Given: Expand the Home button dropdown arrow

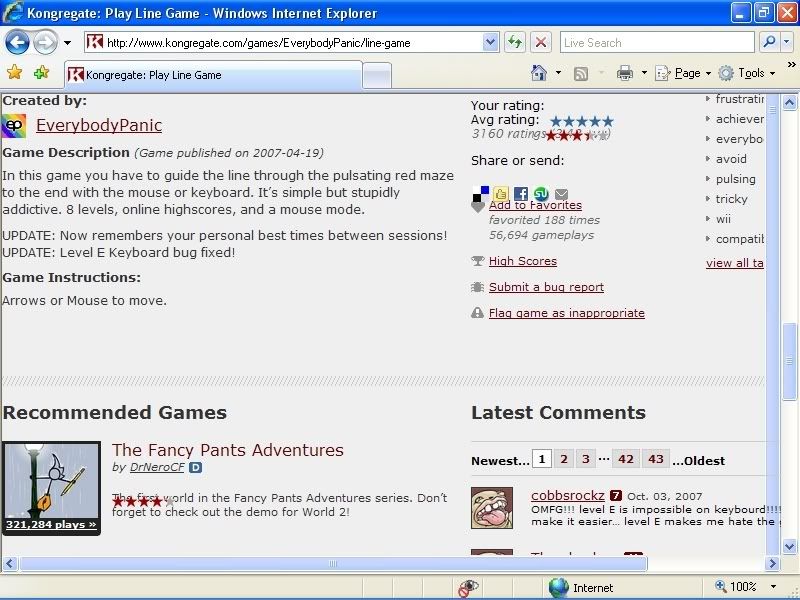Looking at the screenshot, I should tap(558, 73).
